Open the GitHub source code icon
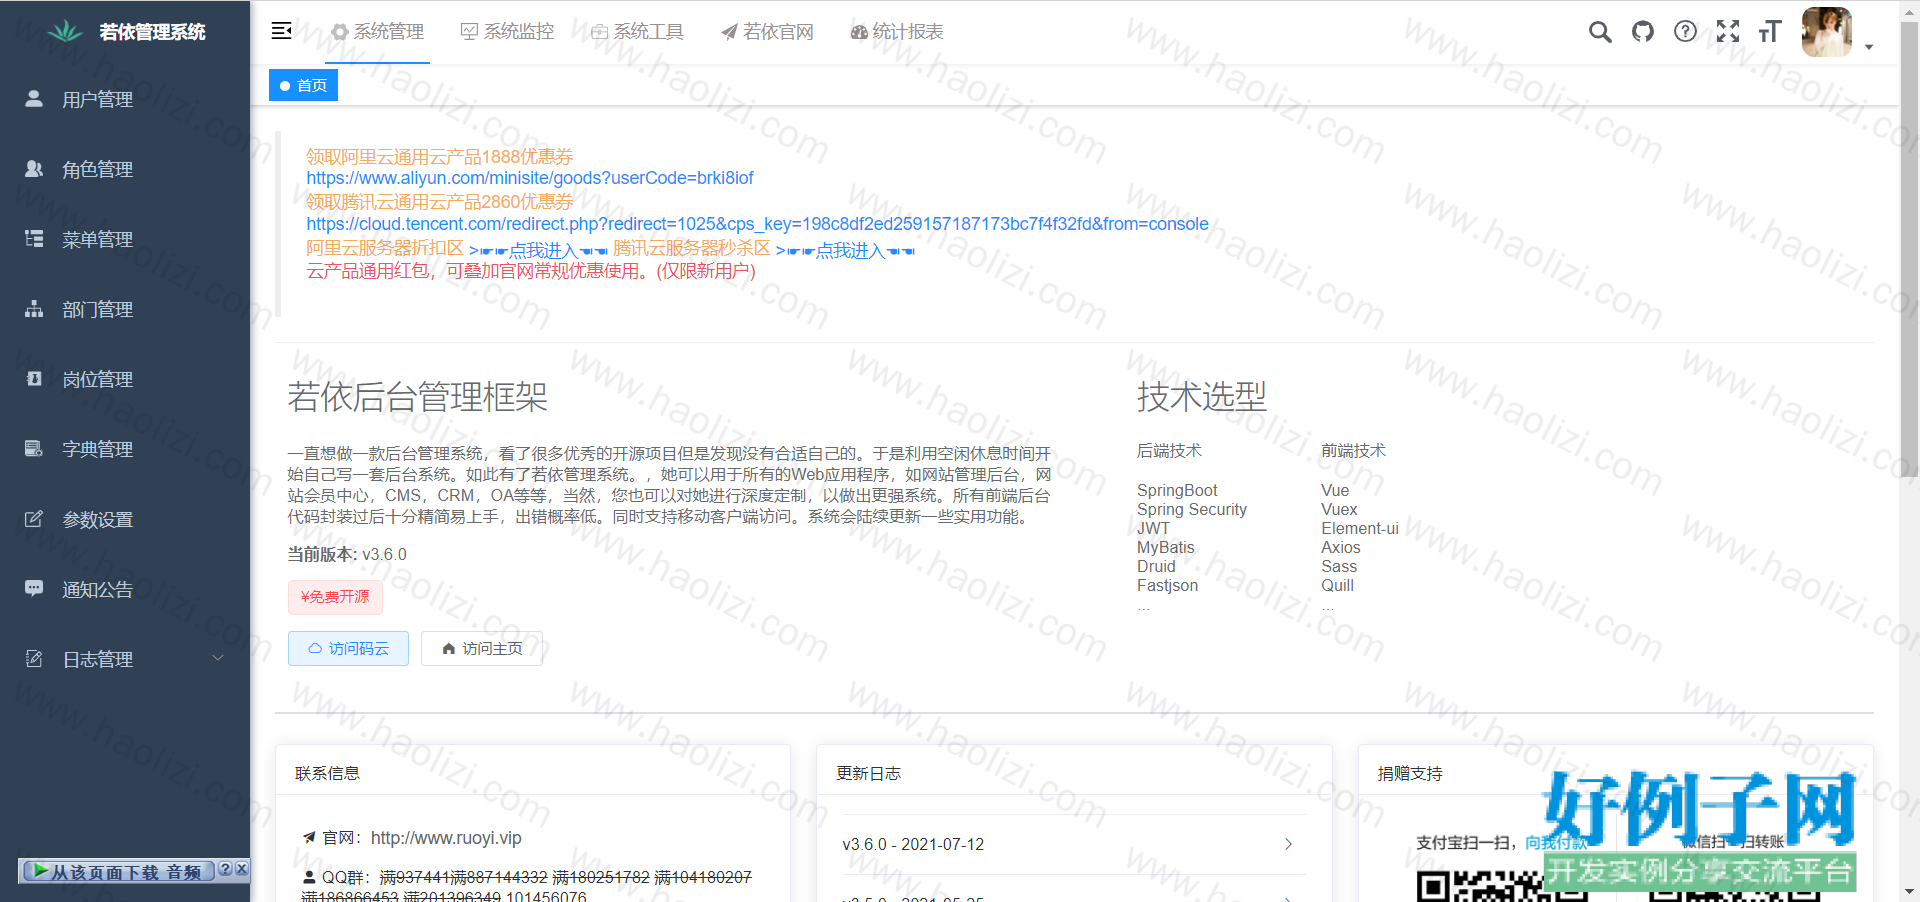The height and width of the screenshot is (902, 1920). pos(1643,32)
